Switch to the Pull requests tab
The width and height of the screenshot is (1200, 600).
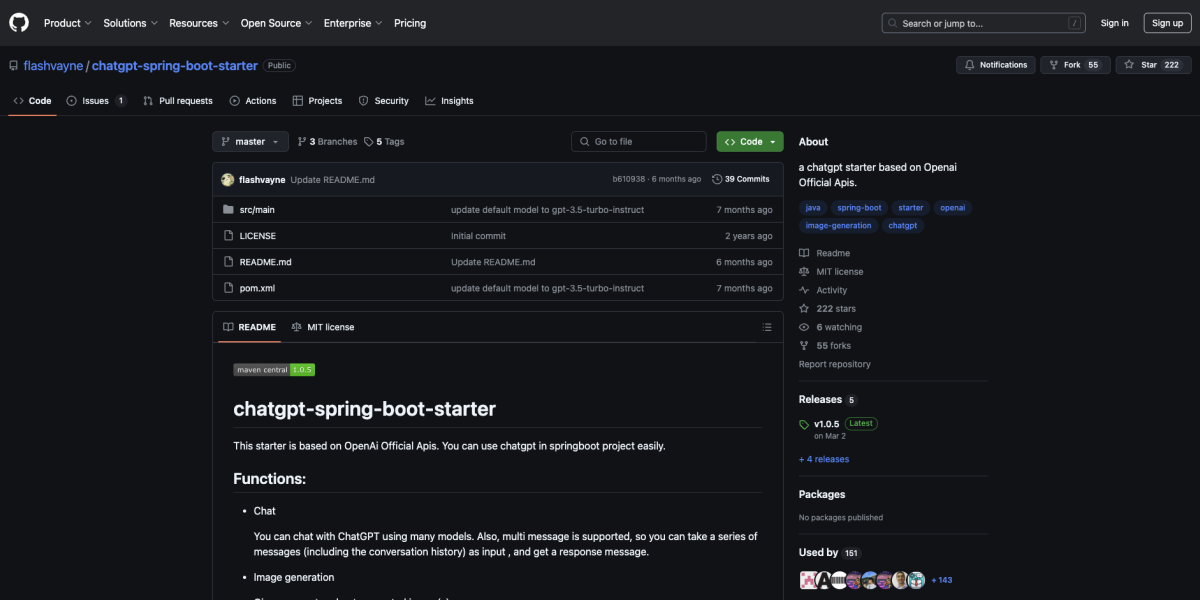pos(177,100)
